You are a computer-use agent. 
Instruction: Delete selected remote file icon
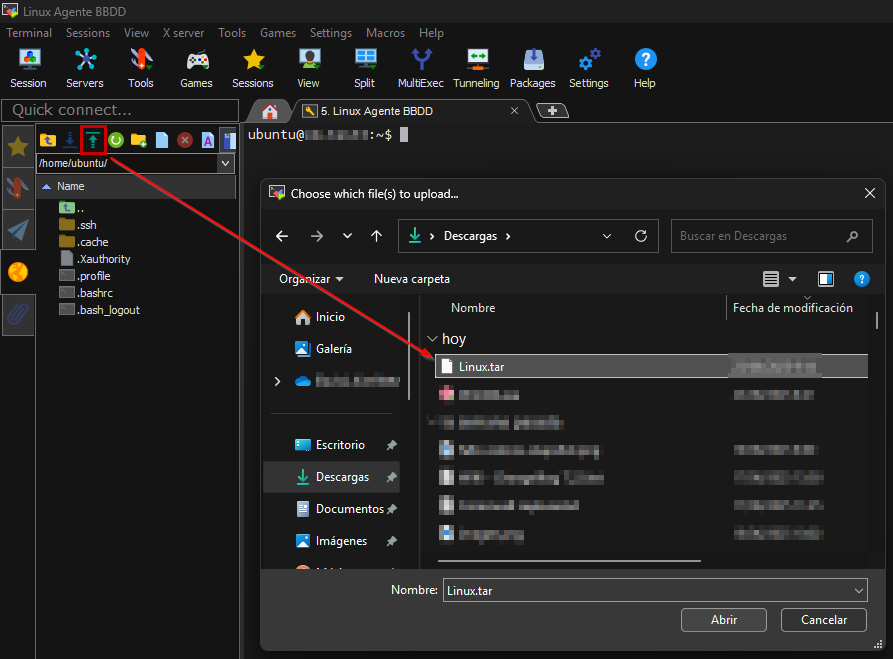pyautogui.click(x=185, y=140)
